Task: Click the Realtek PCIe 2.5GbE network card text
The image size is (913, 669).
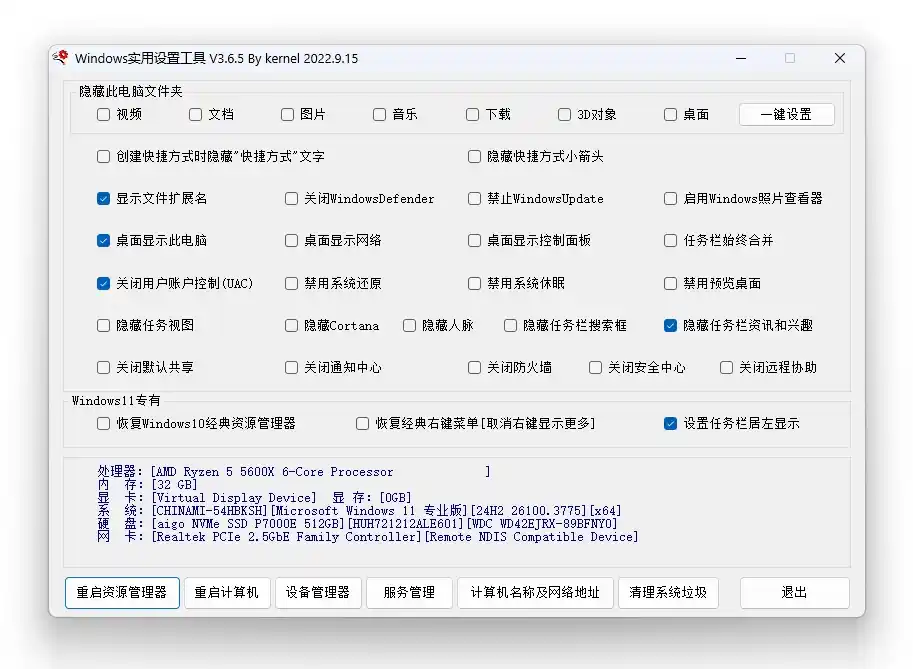Action: [x=286, y=537]
